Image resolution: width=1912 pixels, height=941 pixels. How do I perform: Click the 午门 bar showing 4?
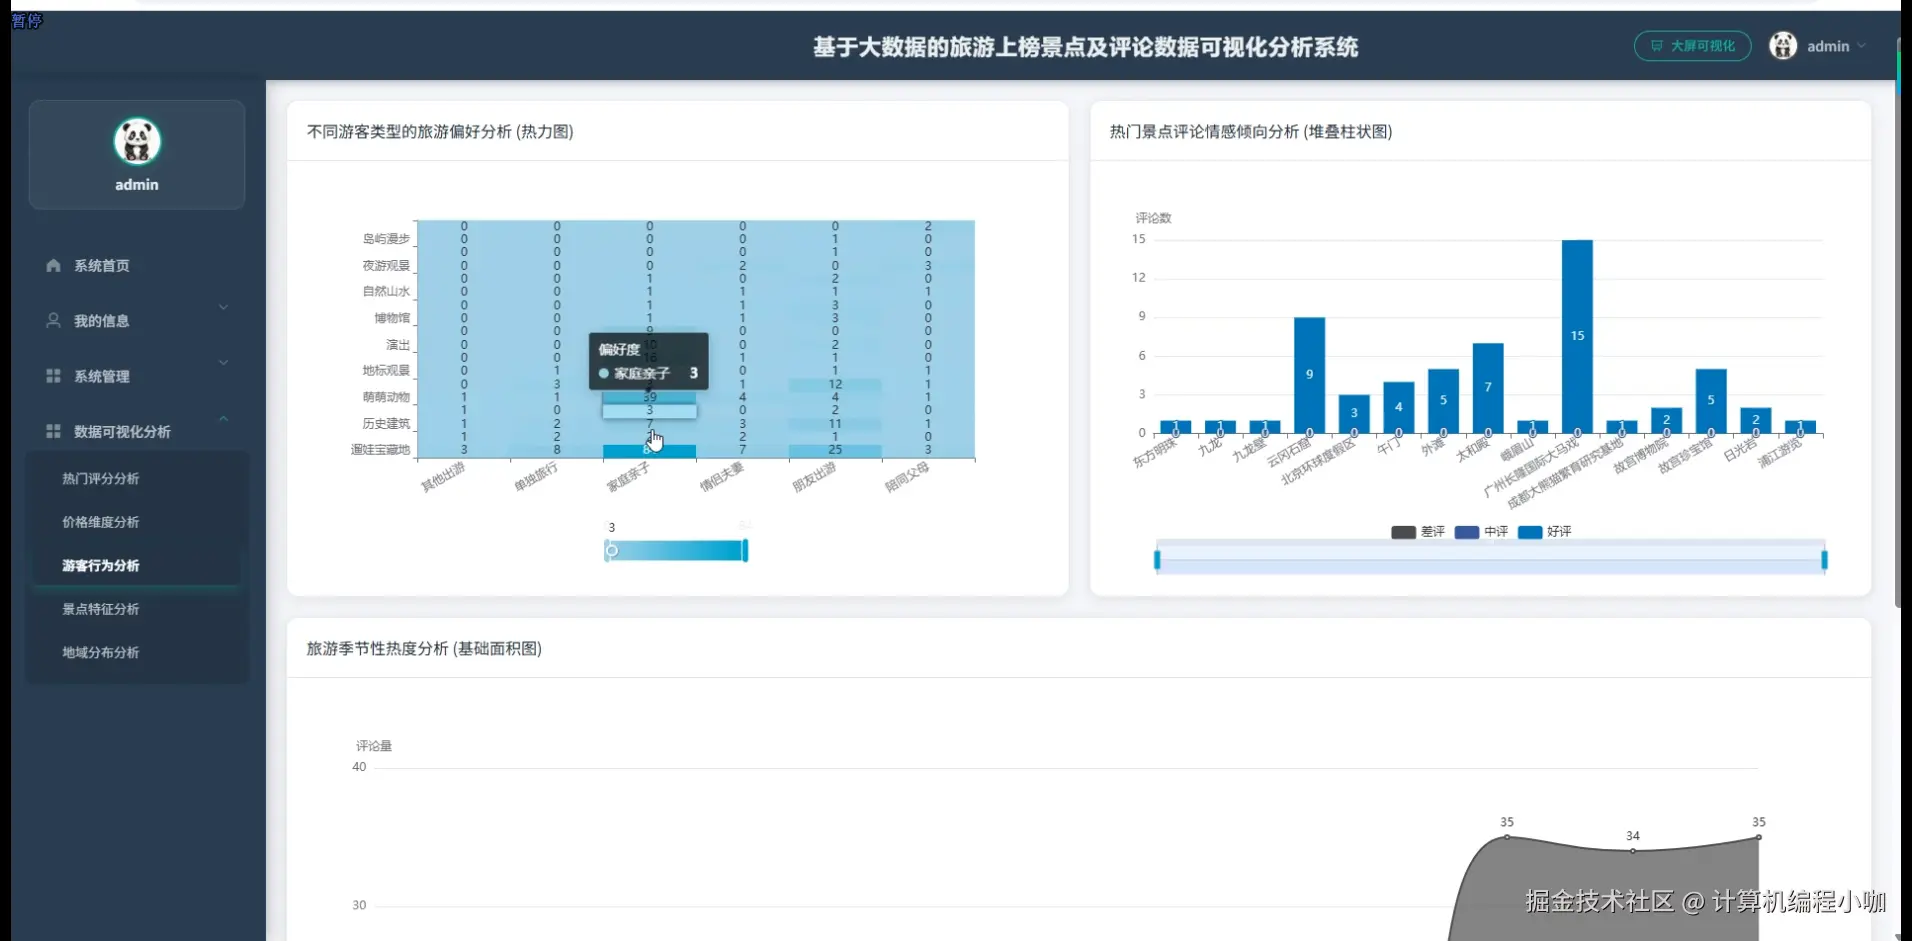(1398, 407)
